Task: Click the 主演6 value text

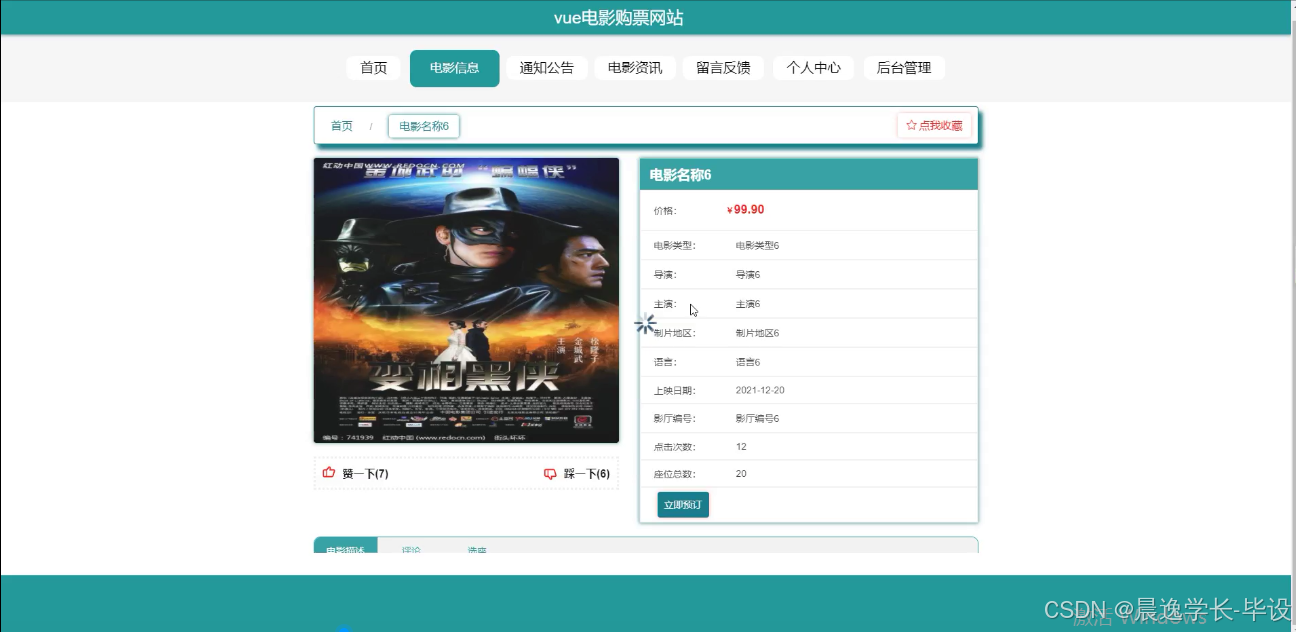Action: coord(748,304)
